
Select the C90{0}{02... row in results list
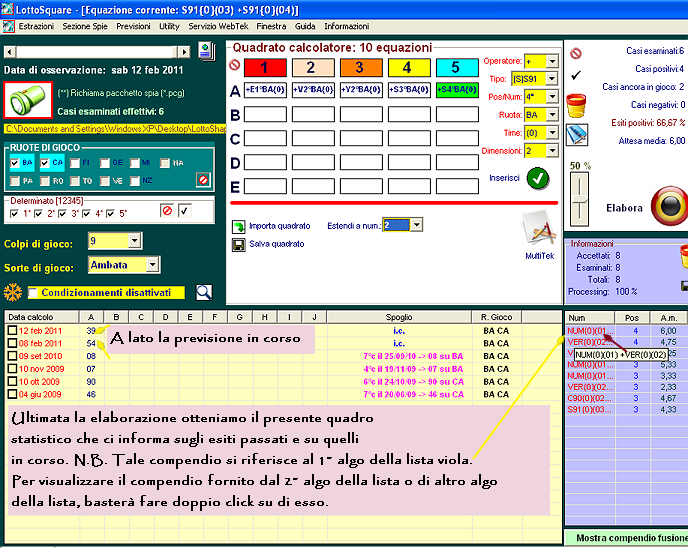tap(626, 398)
